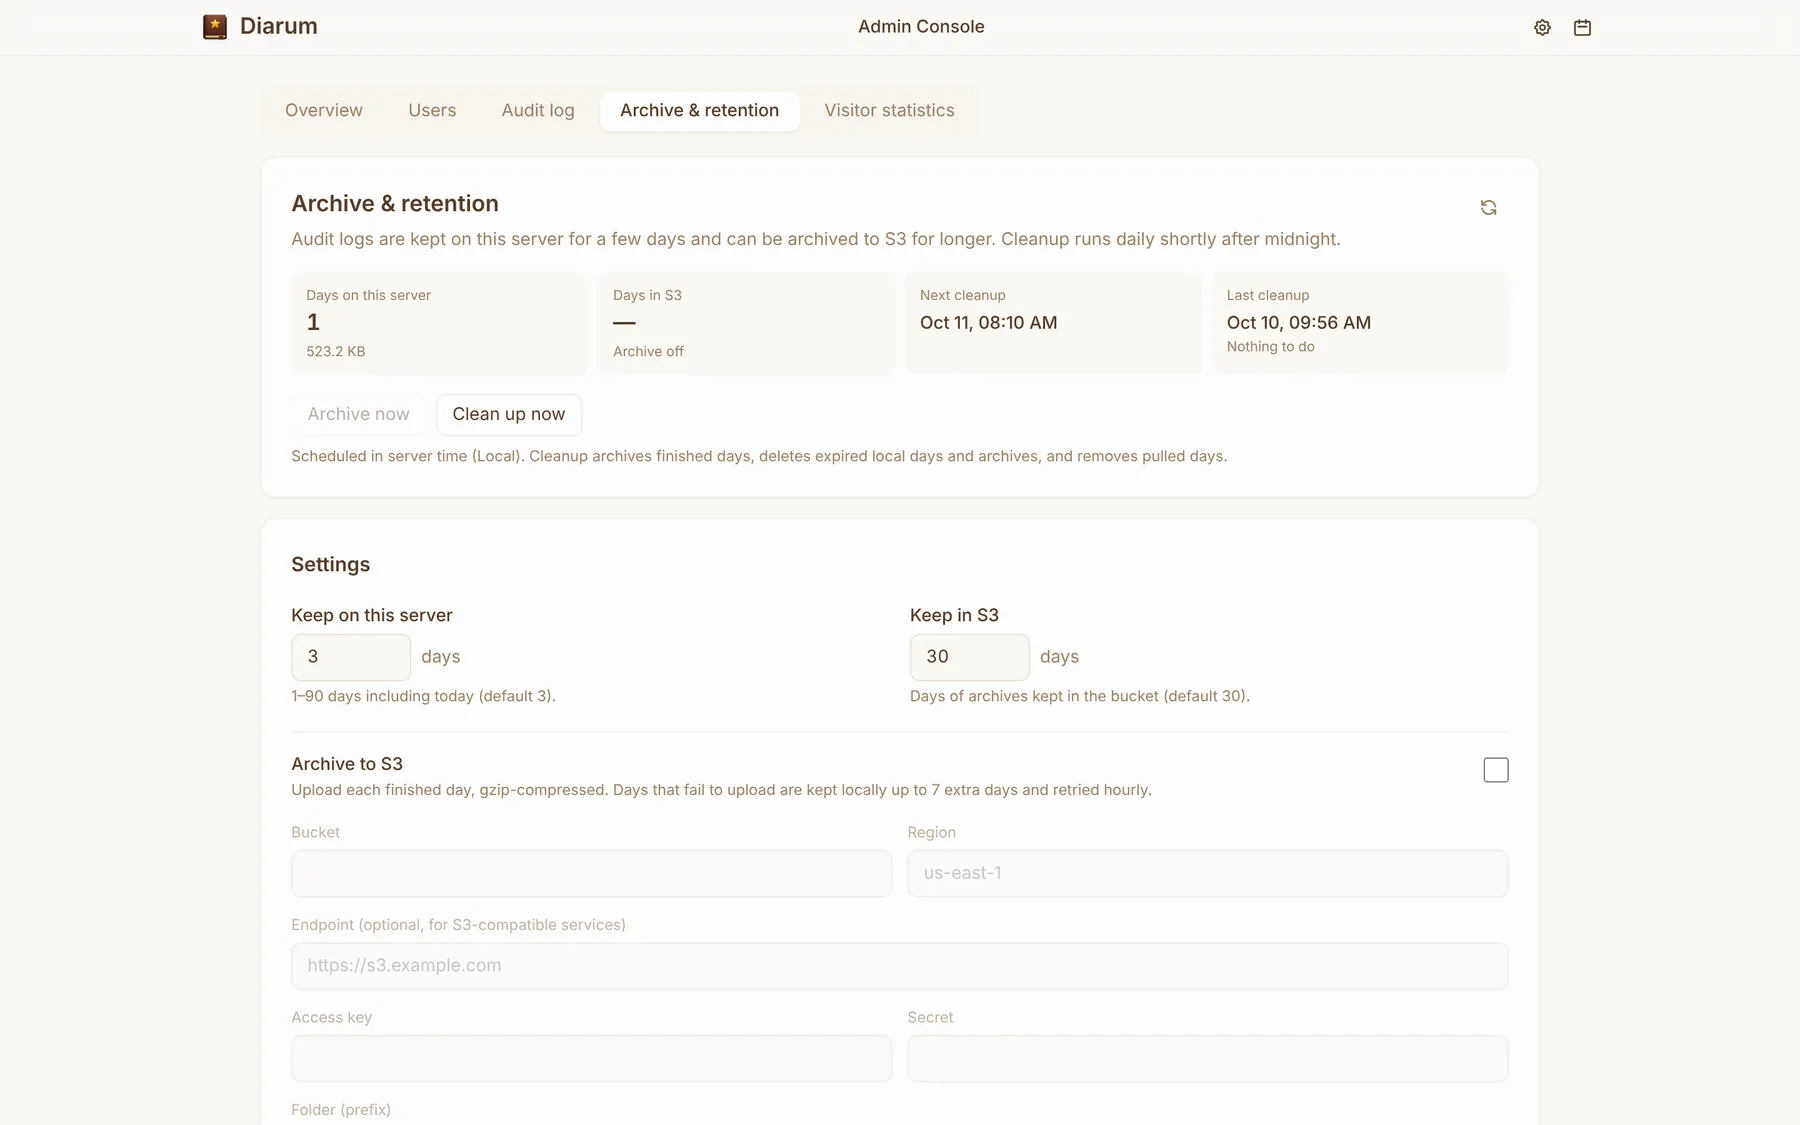Focus the Keep on this server days field
This screenshot has width=1800, height=1125.
tap(351, 657)
